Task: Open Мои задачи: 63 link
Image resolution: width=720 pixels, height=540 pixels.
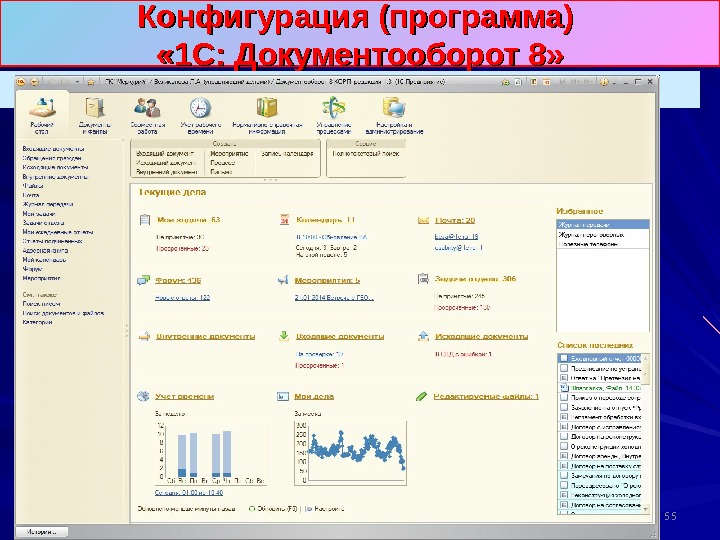Action: point(189,220)
